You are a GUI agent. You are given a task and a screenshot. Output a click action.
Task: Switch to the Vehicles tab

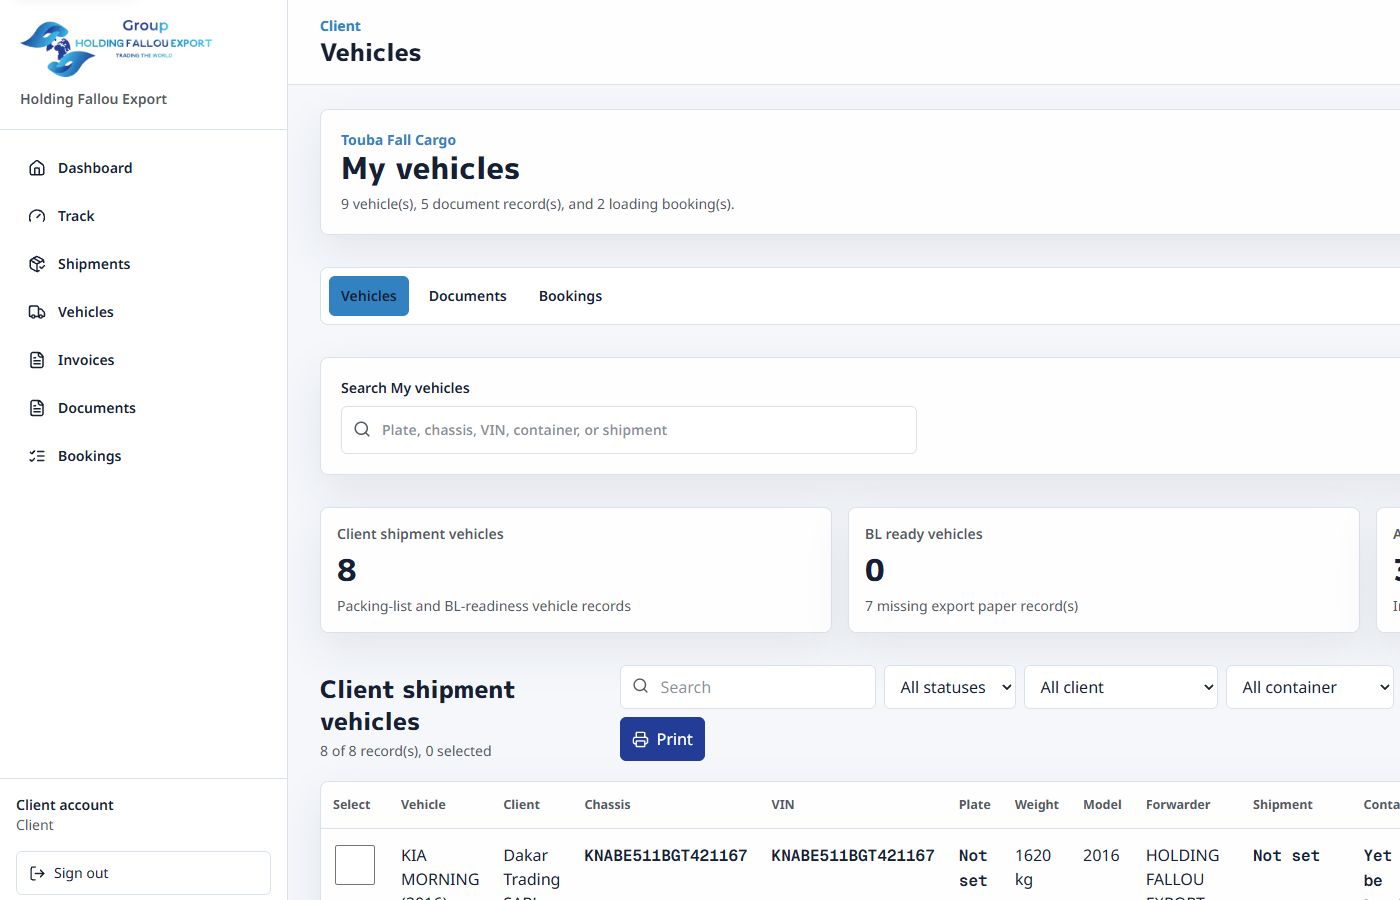click(x=369, y=296)
